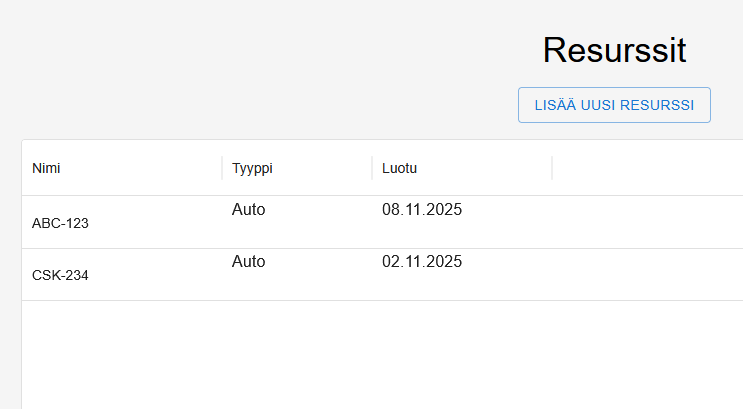Select the CSK-234 resource name cell
Viewport: 743px width, 409px height.
tap(60, 275)
